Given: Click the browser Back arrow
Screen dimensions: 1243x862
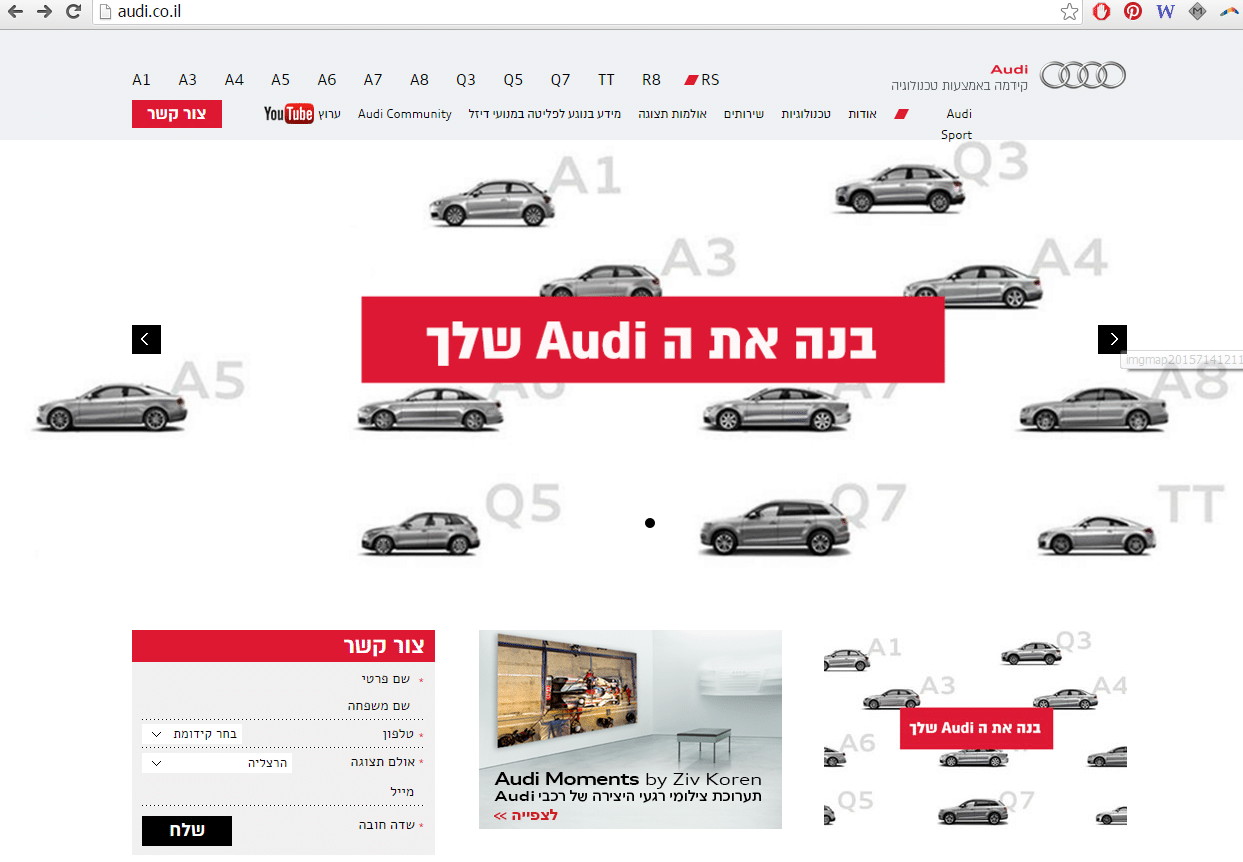Looking at the screenshot, I should (15, 12).
